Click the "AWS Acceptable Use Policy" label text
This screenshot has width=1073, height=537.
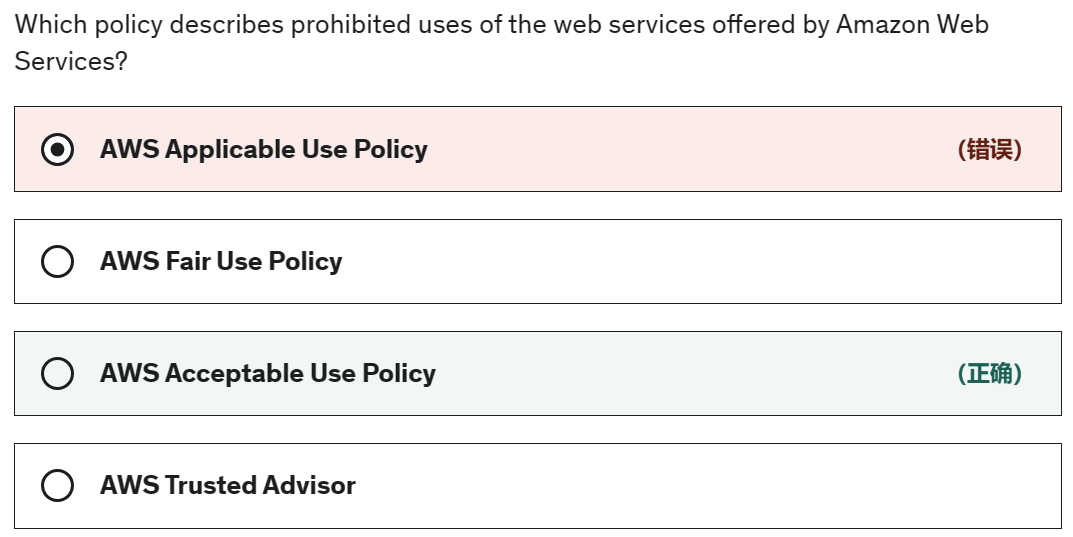(x=267, y=374)
